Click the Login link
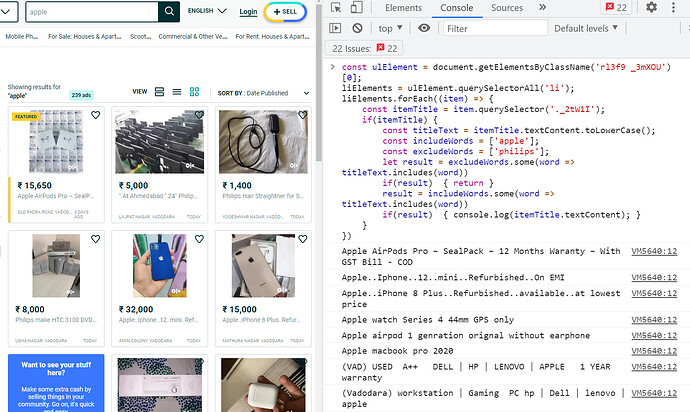The image size is (690, 412). tap(248, 12)
